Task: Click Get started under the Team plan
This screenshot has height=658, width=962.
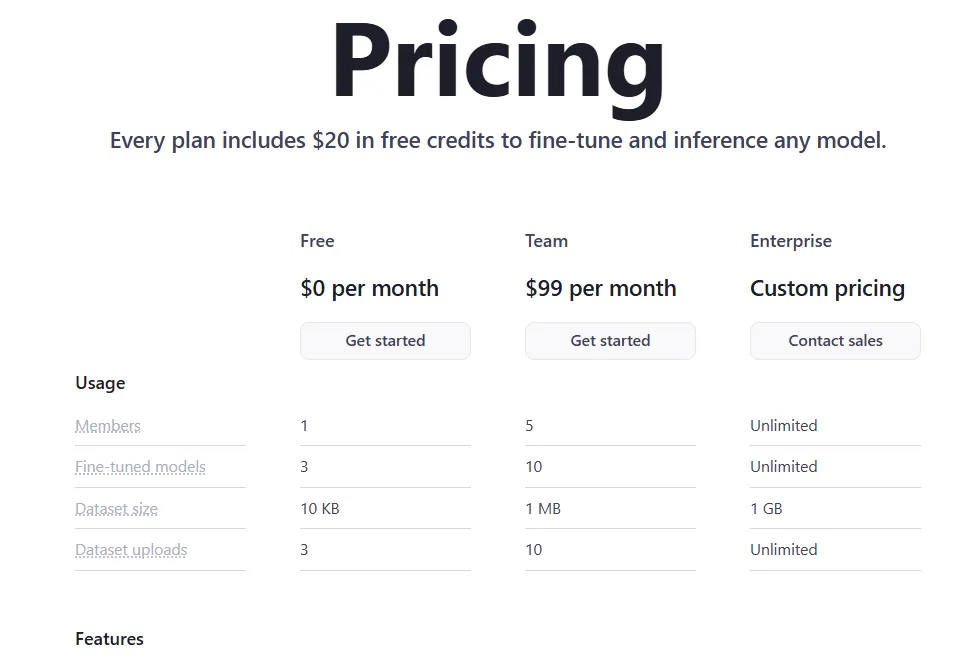Action: point(610,341)
